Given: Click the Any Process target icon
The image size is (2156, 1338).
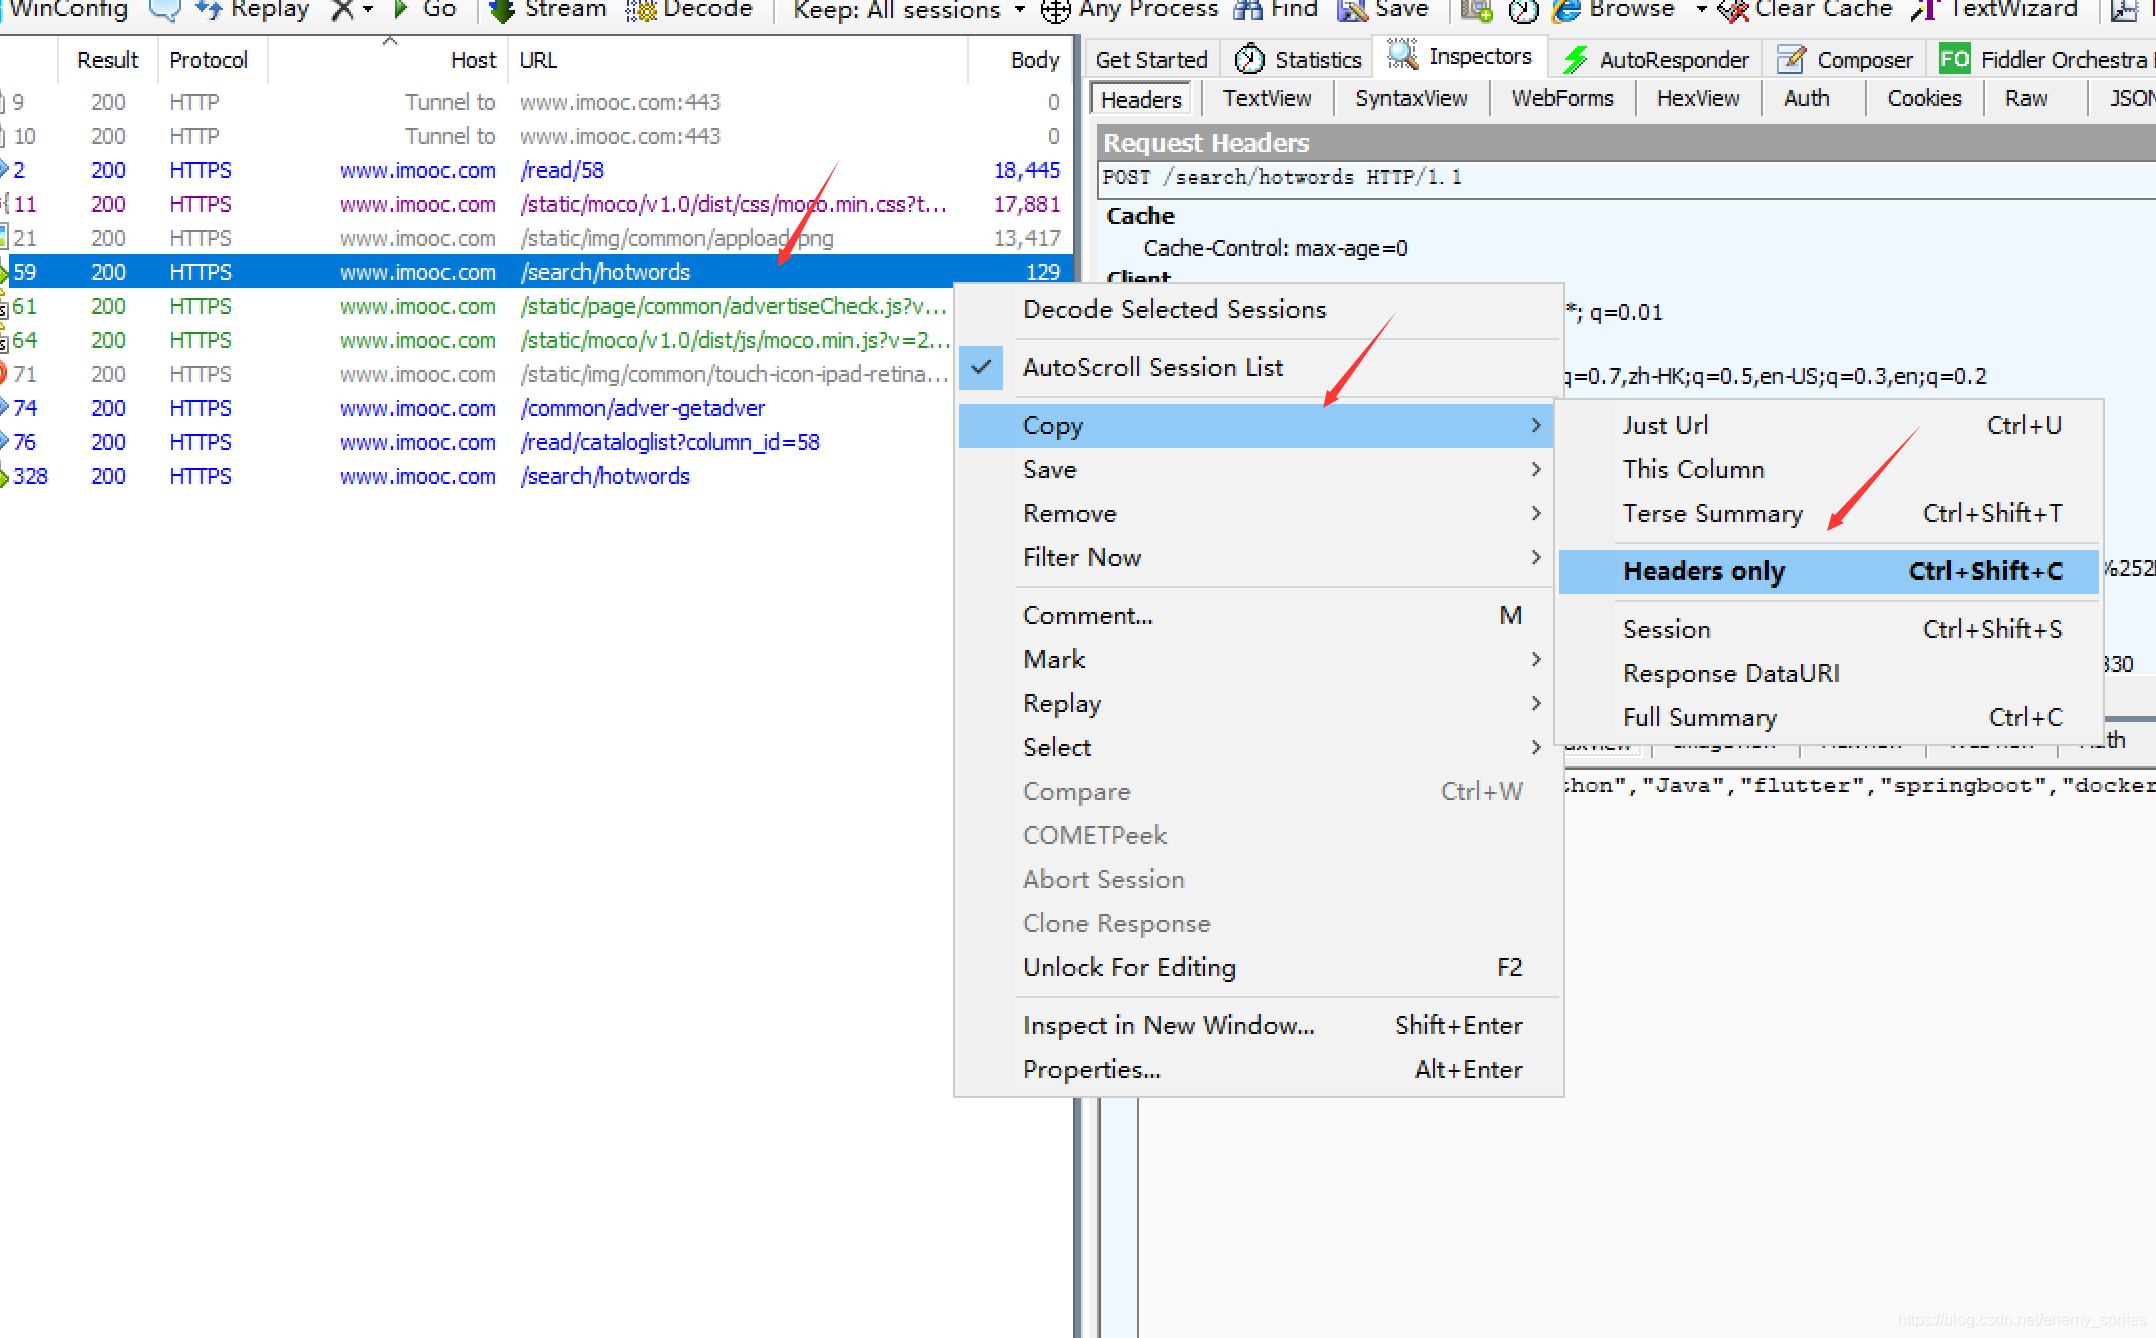Looking at the screenshot, I should click(1055, 10).
